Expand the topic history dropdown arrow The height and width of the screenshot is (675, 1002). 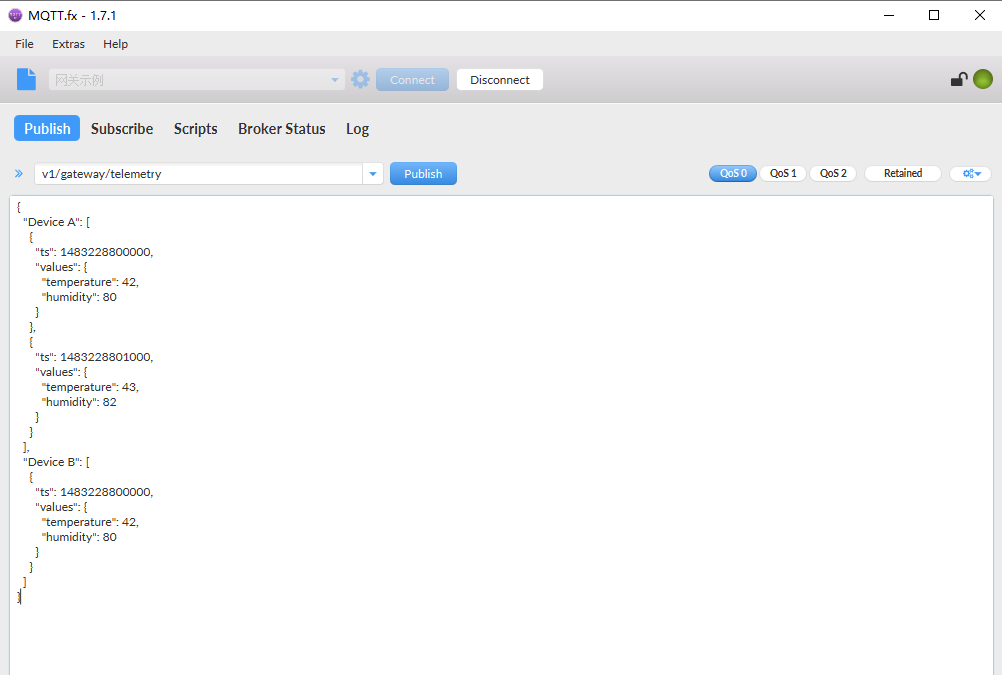(x=373, y=174)
